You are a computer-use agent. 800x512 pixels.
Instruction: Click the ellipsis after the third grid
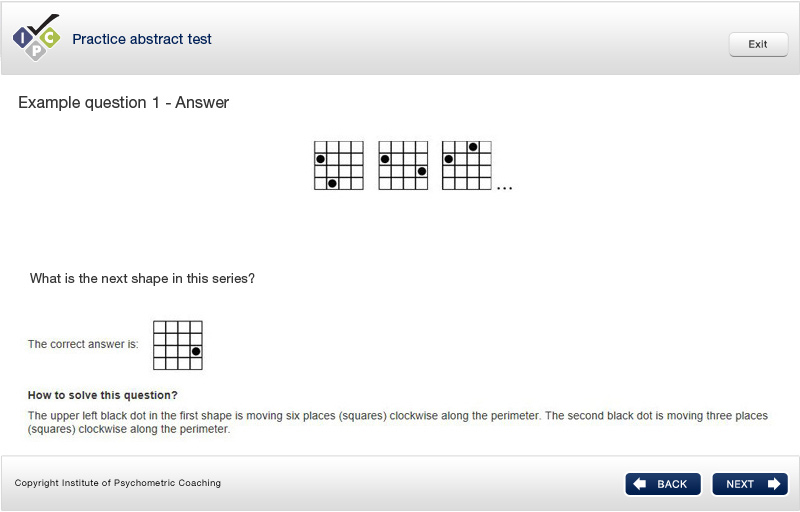click(x=504, y=189)
